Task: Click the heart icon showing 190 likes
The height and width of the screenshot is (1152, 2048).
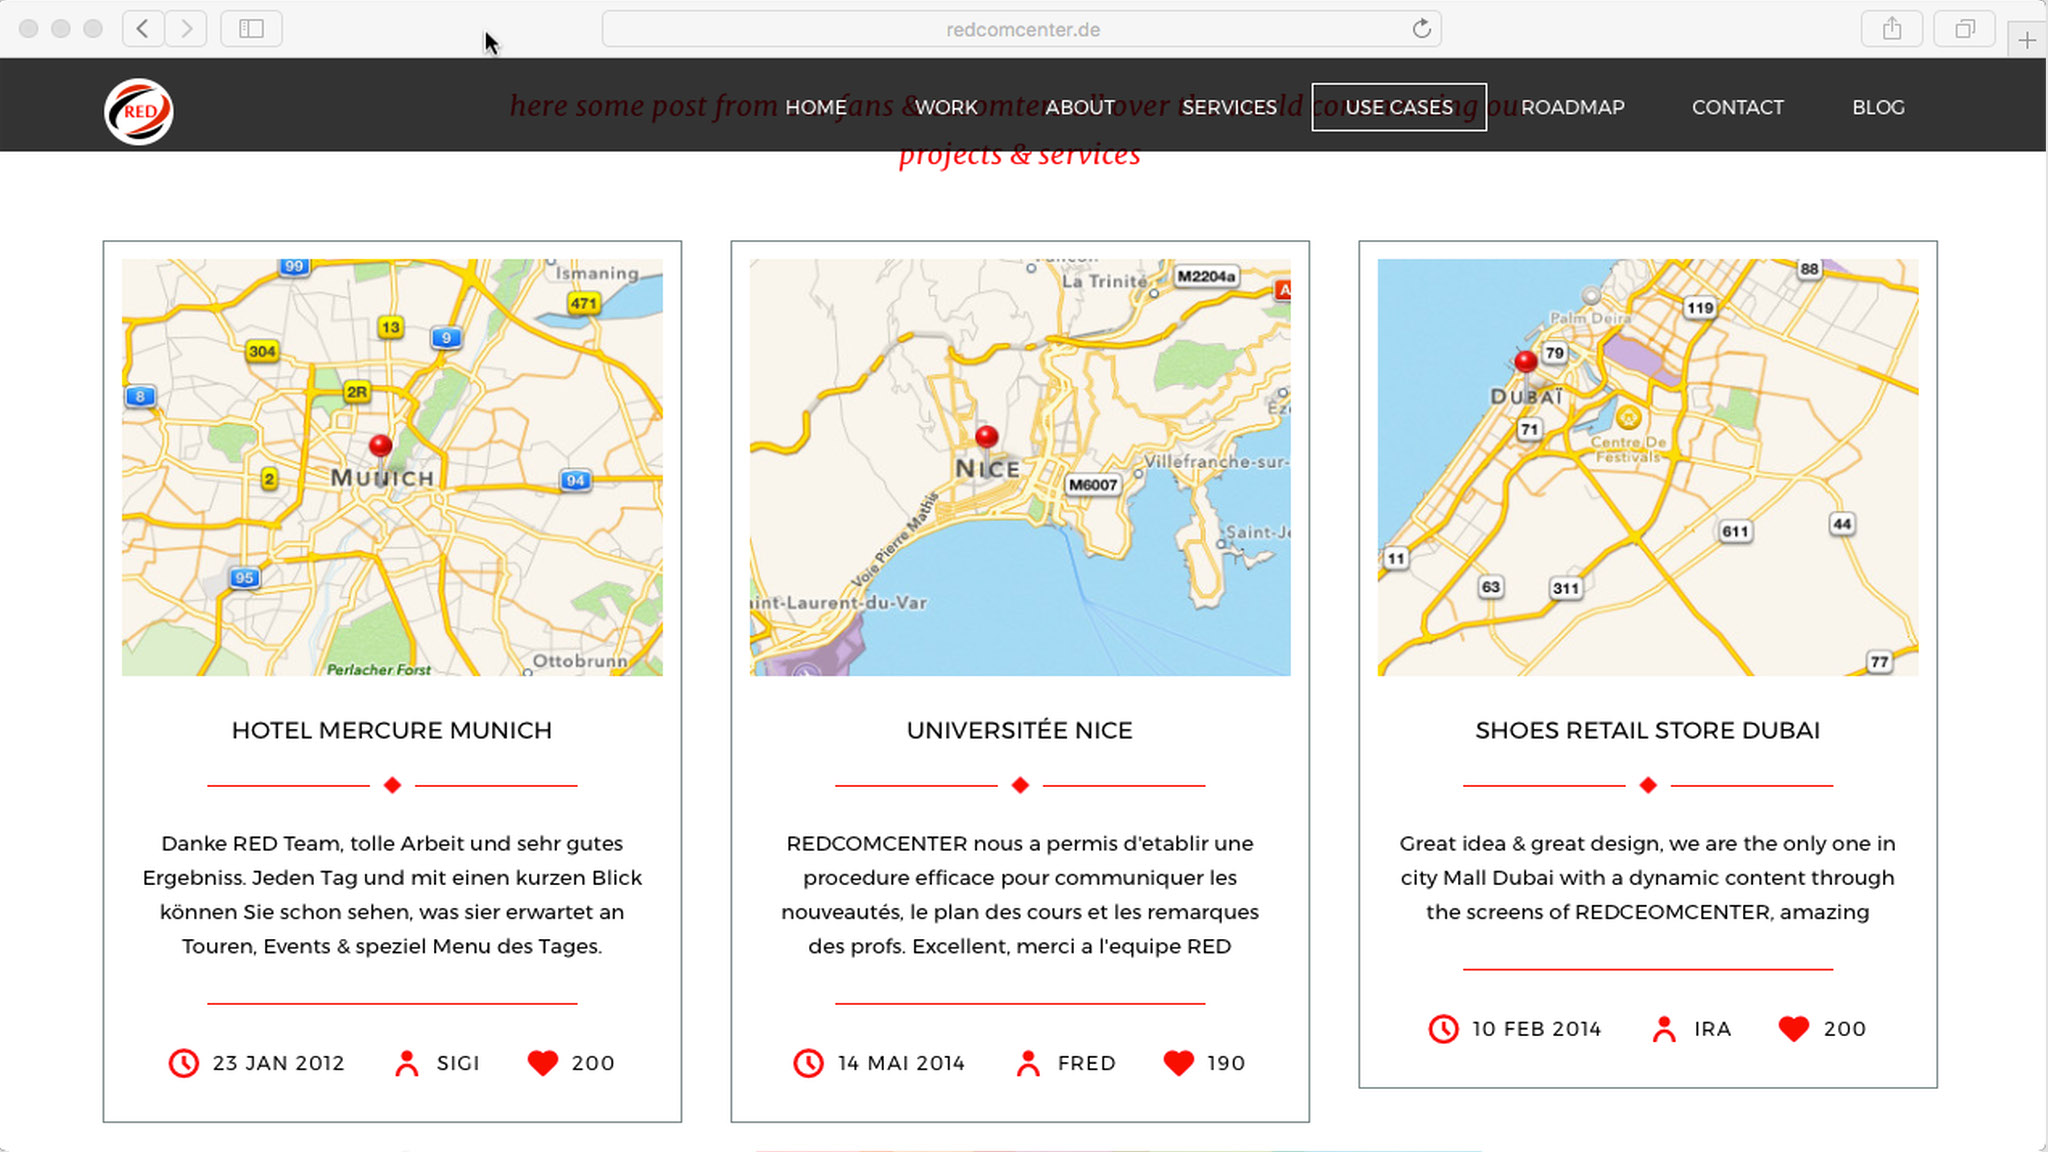Action: click(1179, 1063)
